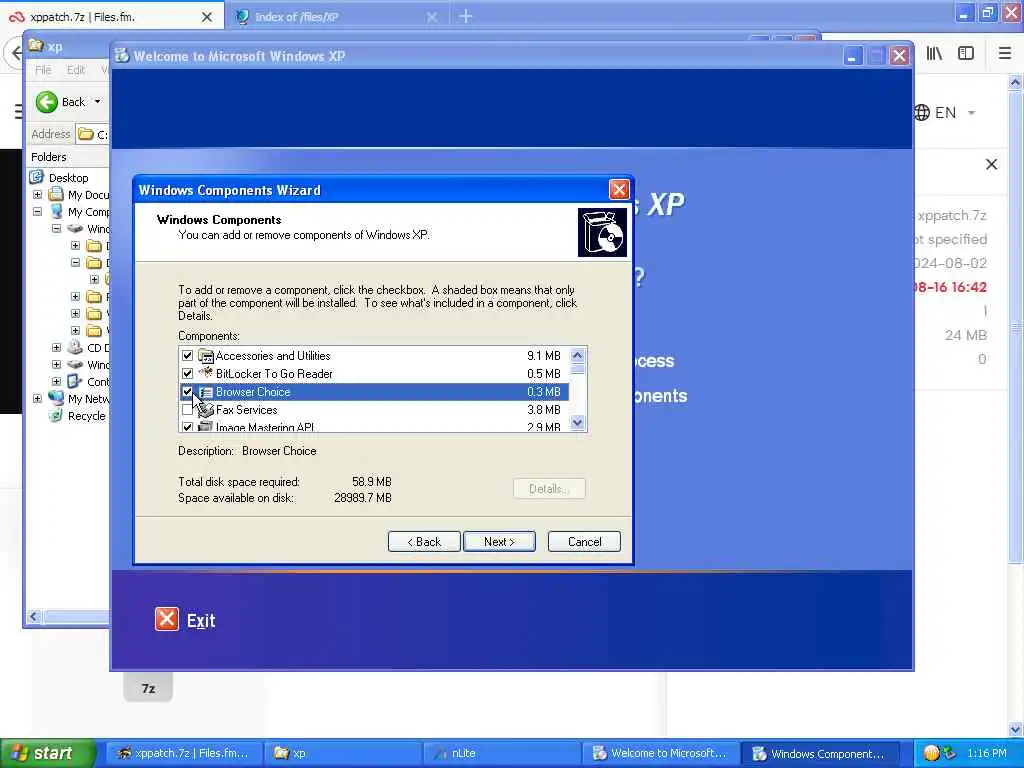Close the xppatch.7z browser tab

207,17
